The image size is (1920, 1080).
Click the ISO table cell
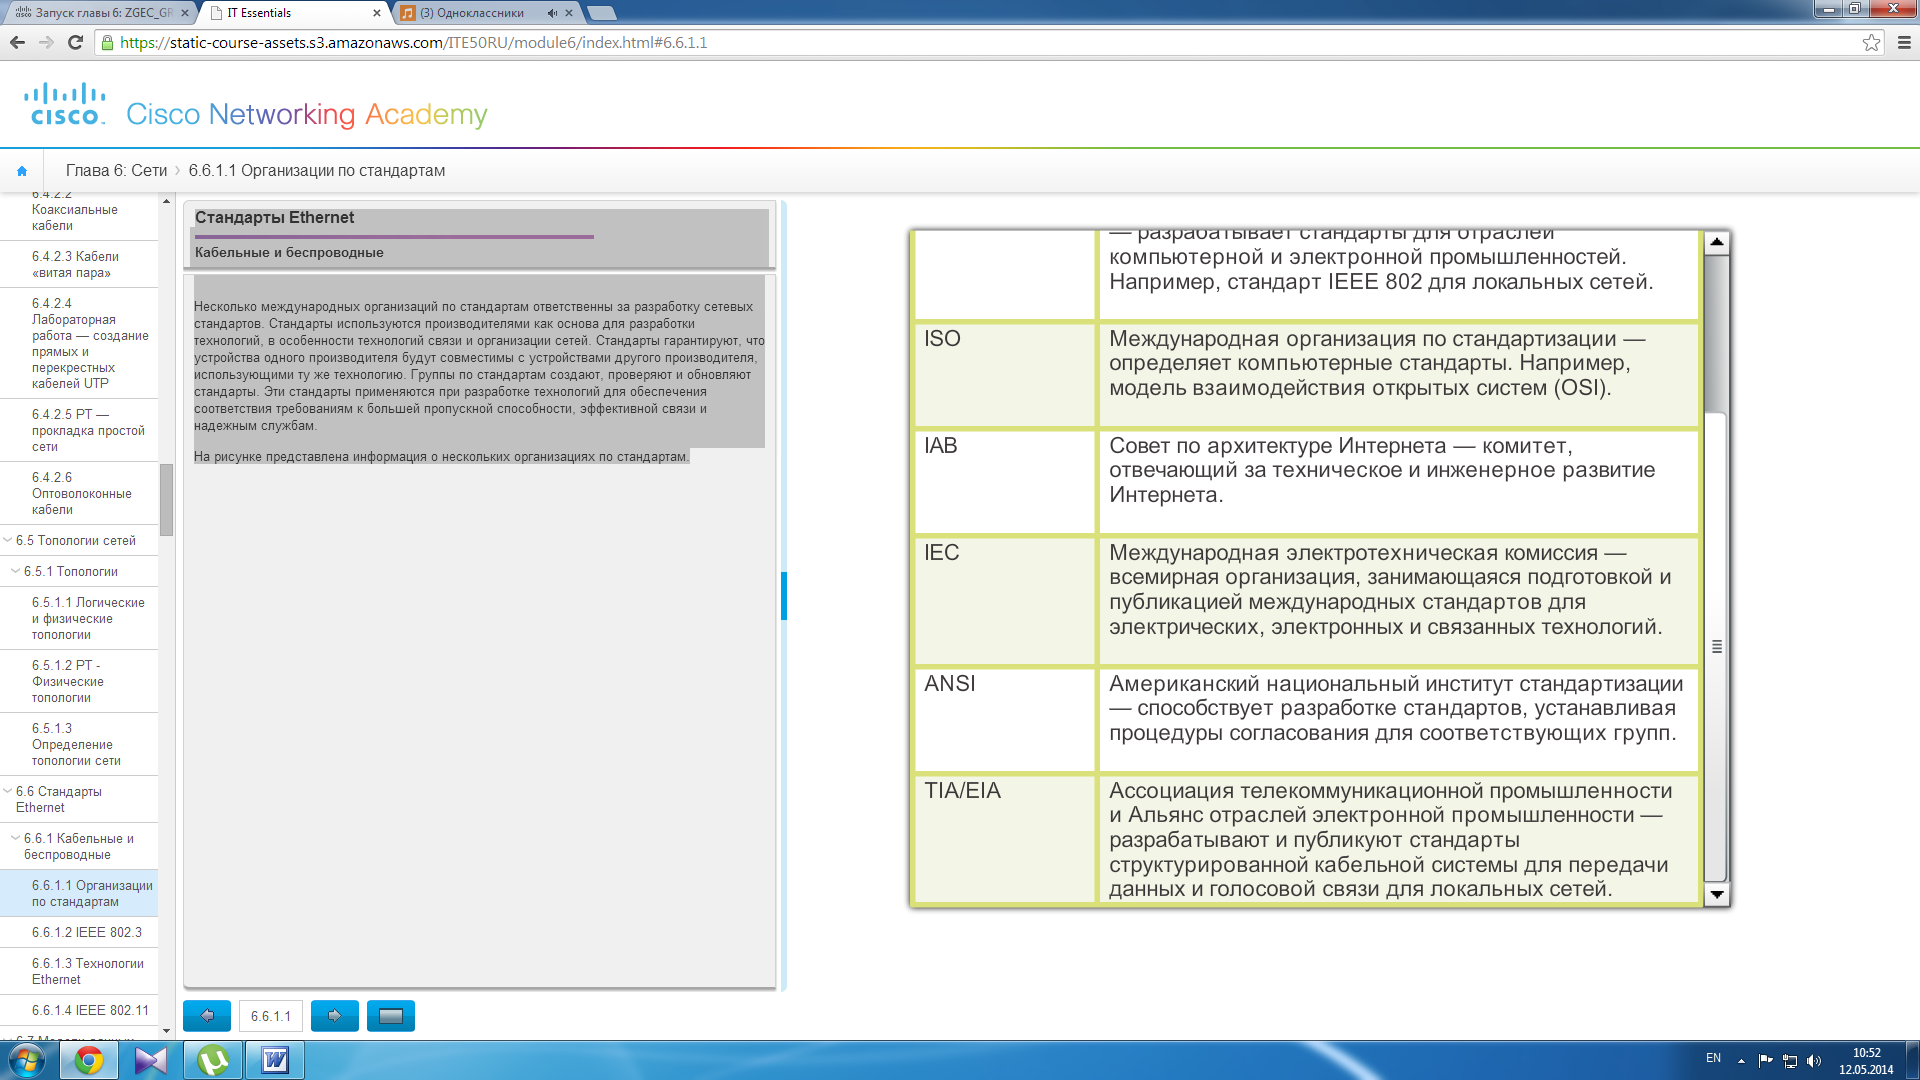1004,374
